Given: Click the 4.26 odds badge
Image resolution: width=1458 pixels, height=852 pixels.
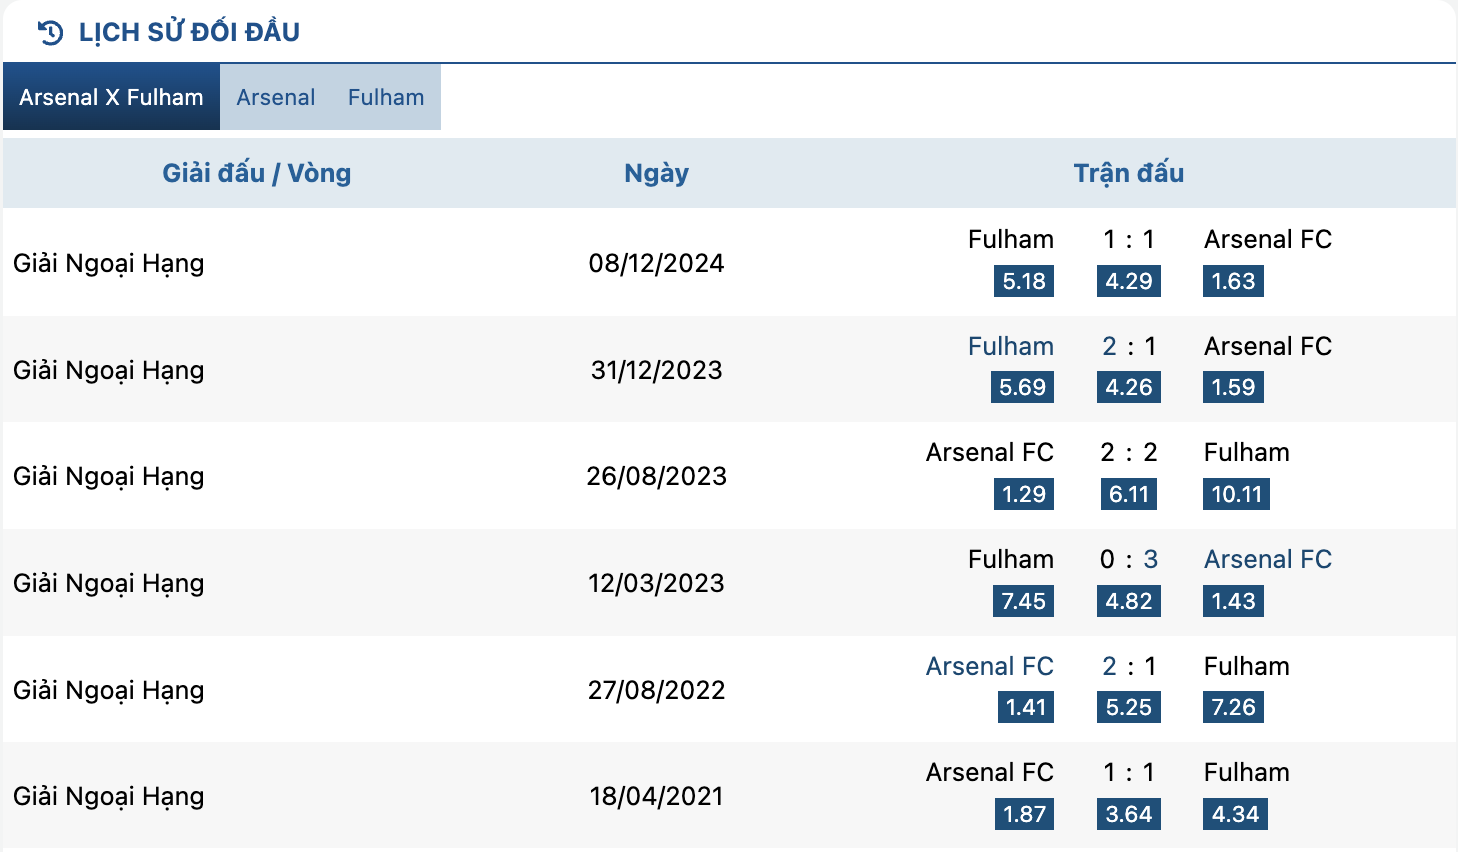Looking at the screenshot, I should coord(1129,387).
